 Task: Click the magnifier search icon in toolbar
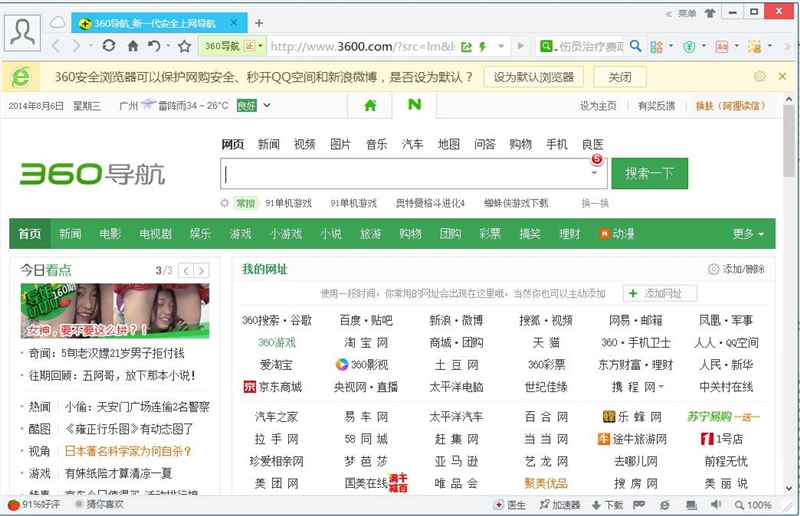635,46
